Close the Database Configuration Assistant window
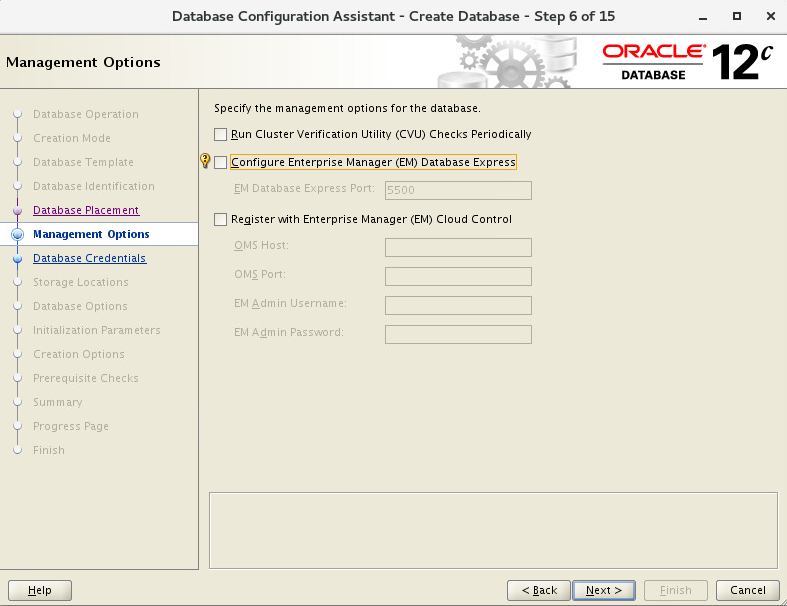 tap(771, 16)
